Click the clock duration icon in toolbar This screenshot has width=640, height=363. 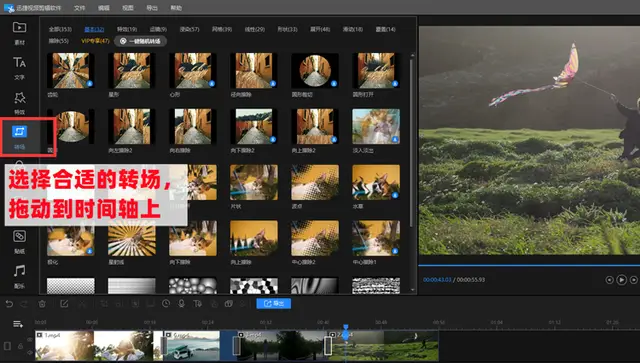pos(166,304)
